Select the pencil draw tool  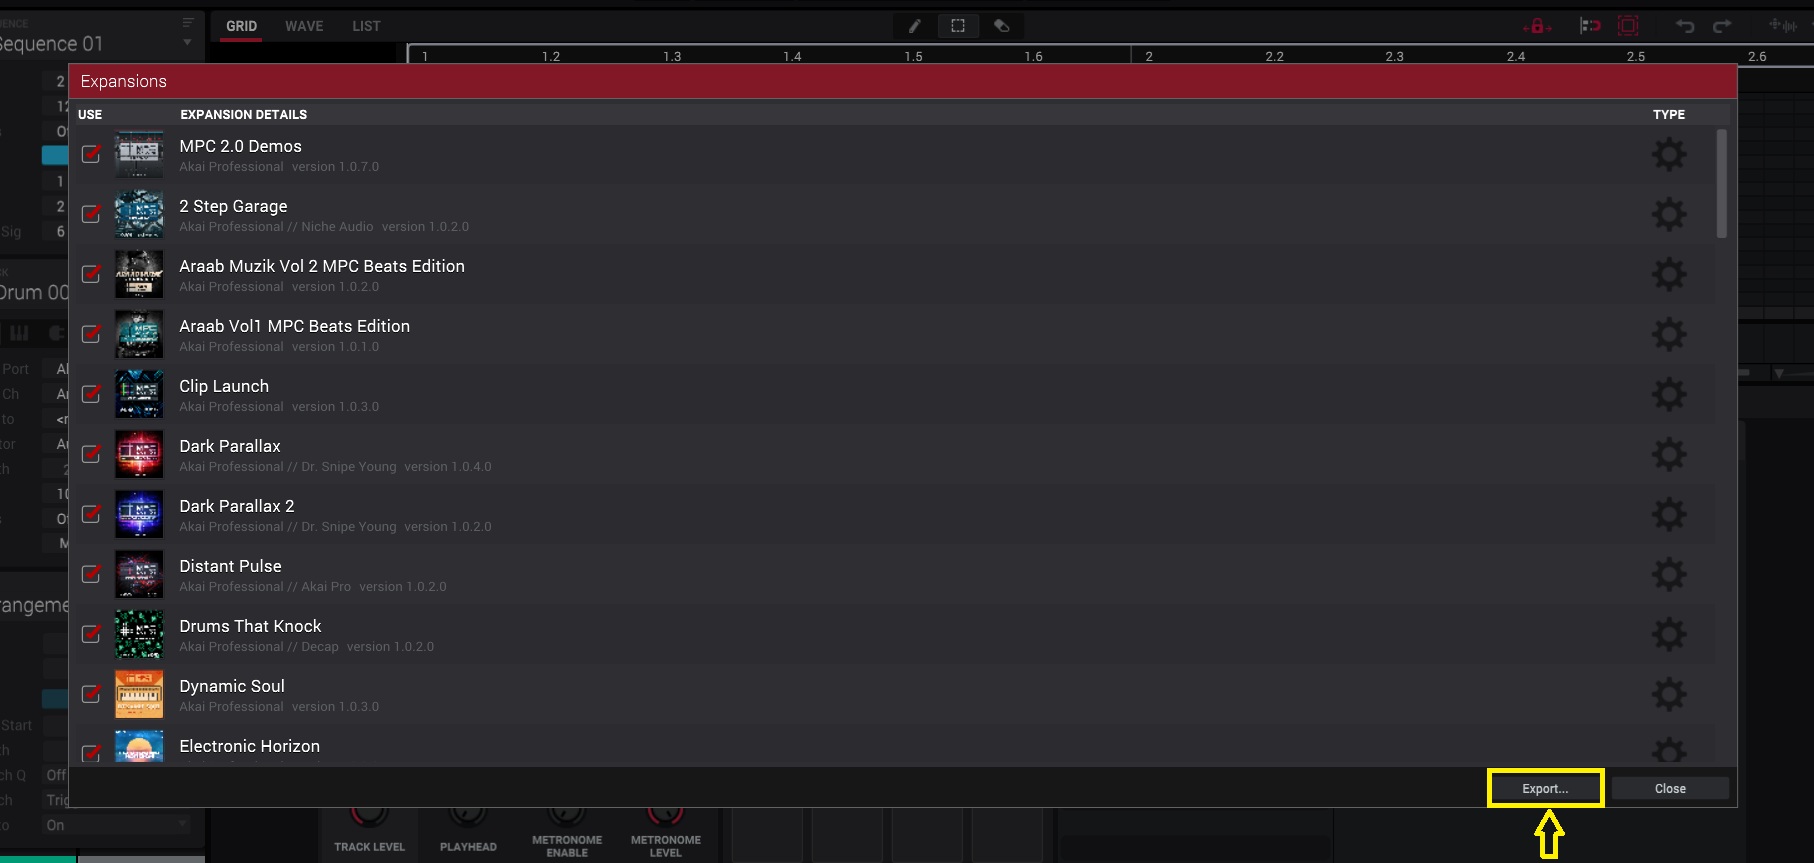[x=914, y=26]
